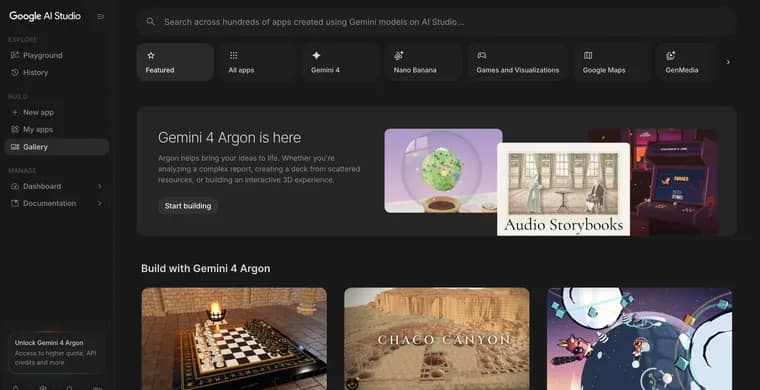The height and width of the screenshot is (390, 760).
Task: Expand Documentation submenu chevron
Action: 99,203
